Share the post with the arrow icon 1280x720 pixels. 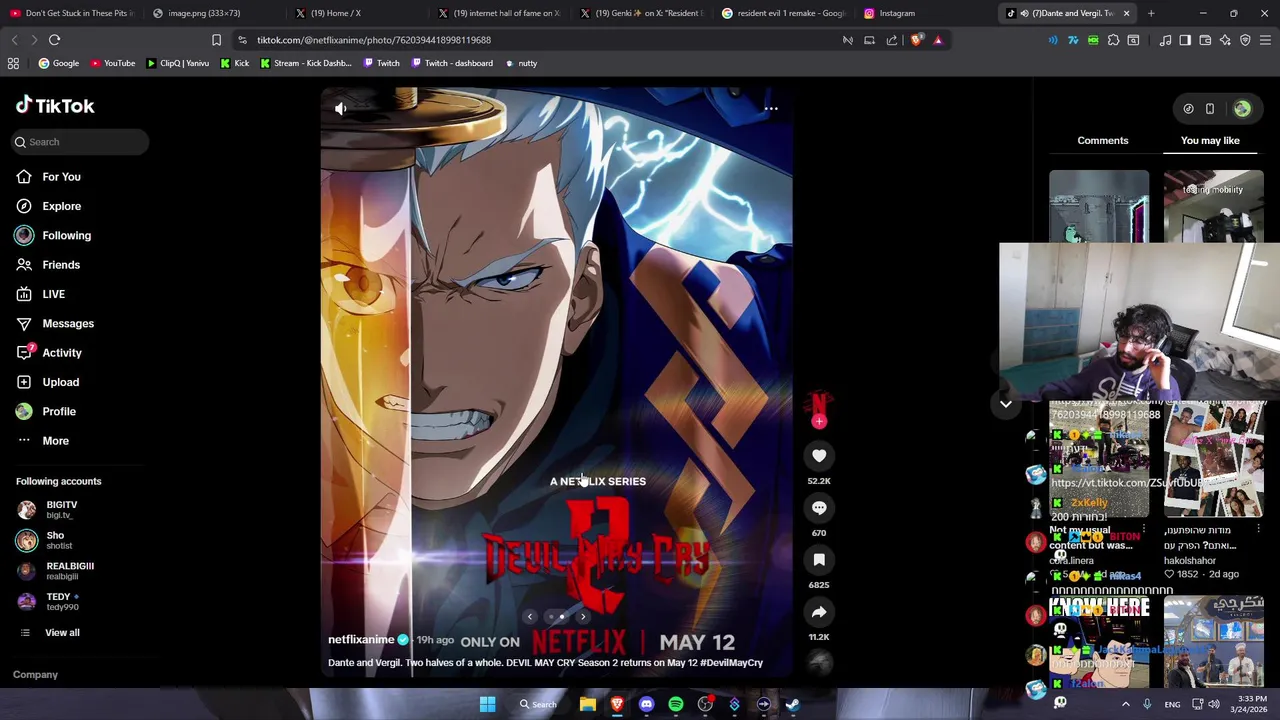click(819, 612)
